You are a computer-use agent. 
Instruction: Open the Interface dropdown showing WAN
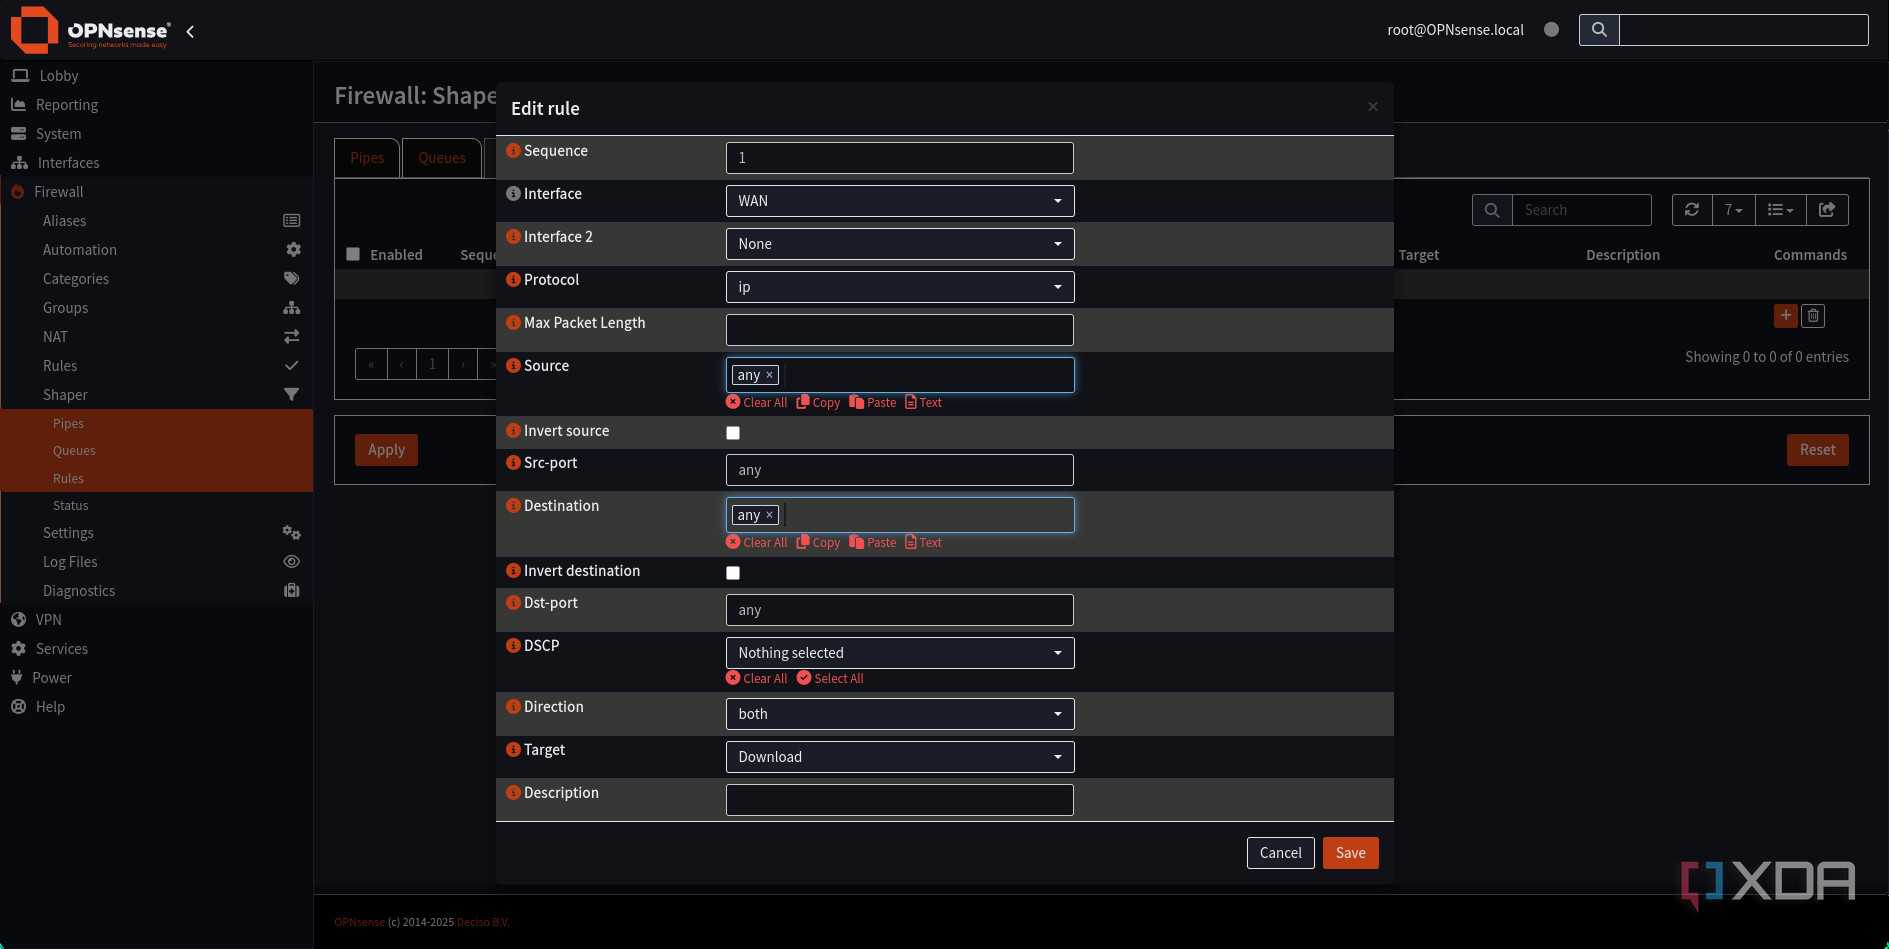click(900, 201)
